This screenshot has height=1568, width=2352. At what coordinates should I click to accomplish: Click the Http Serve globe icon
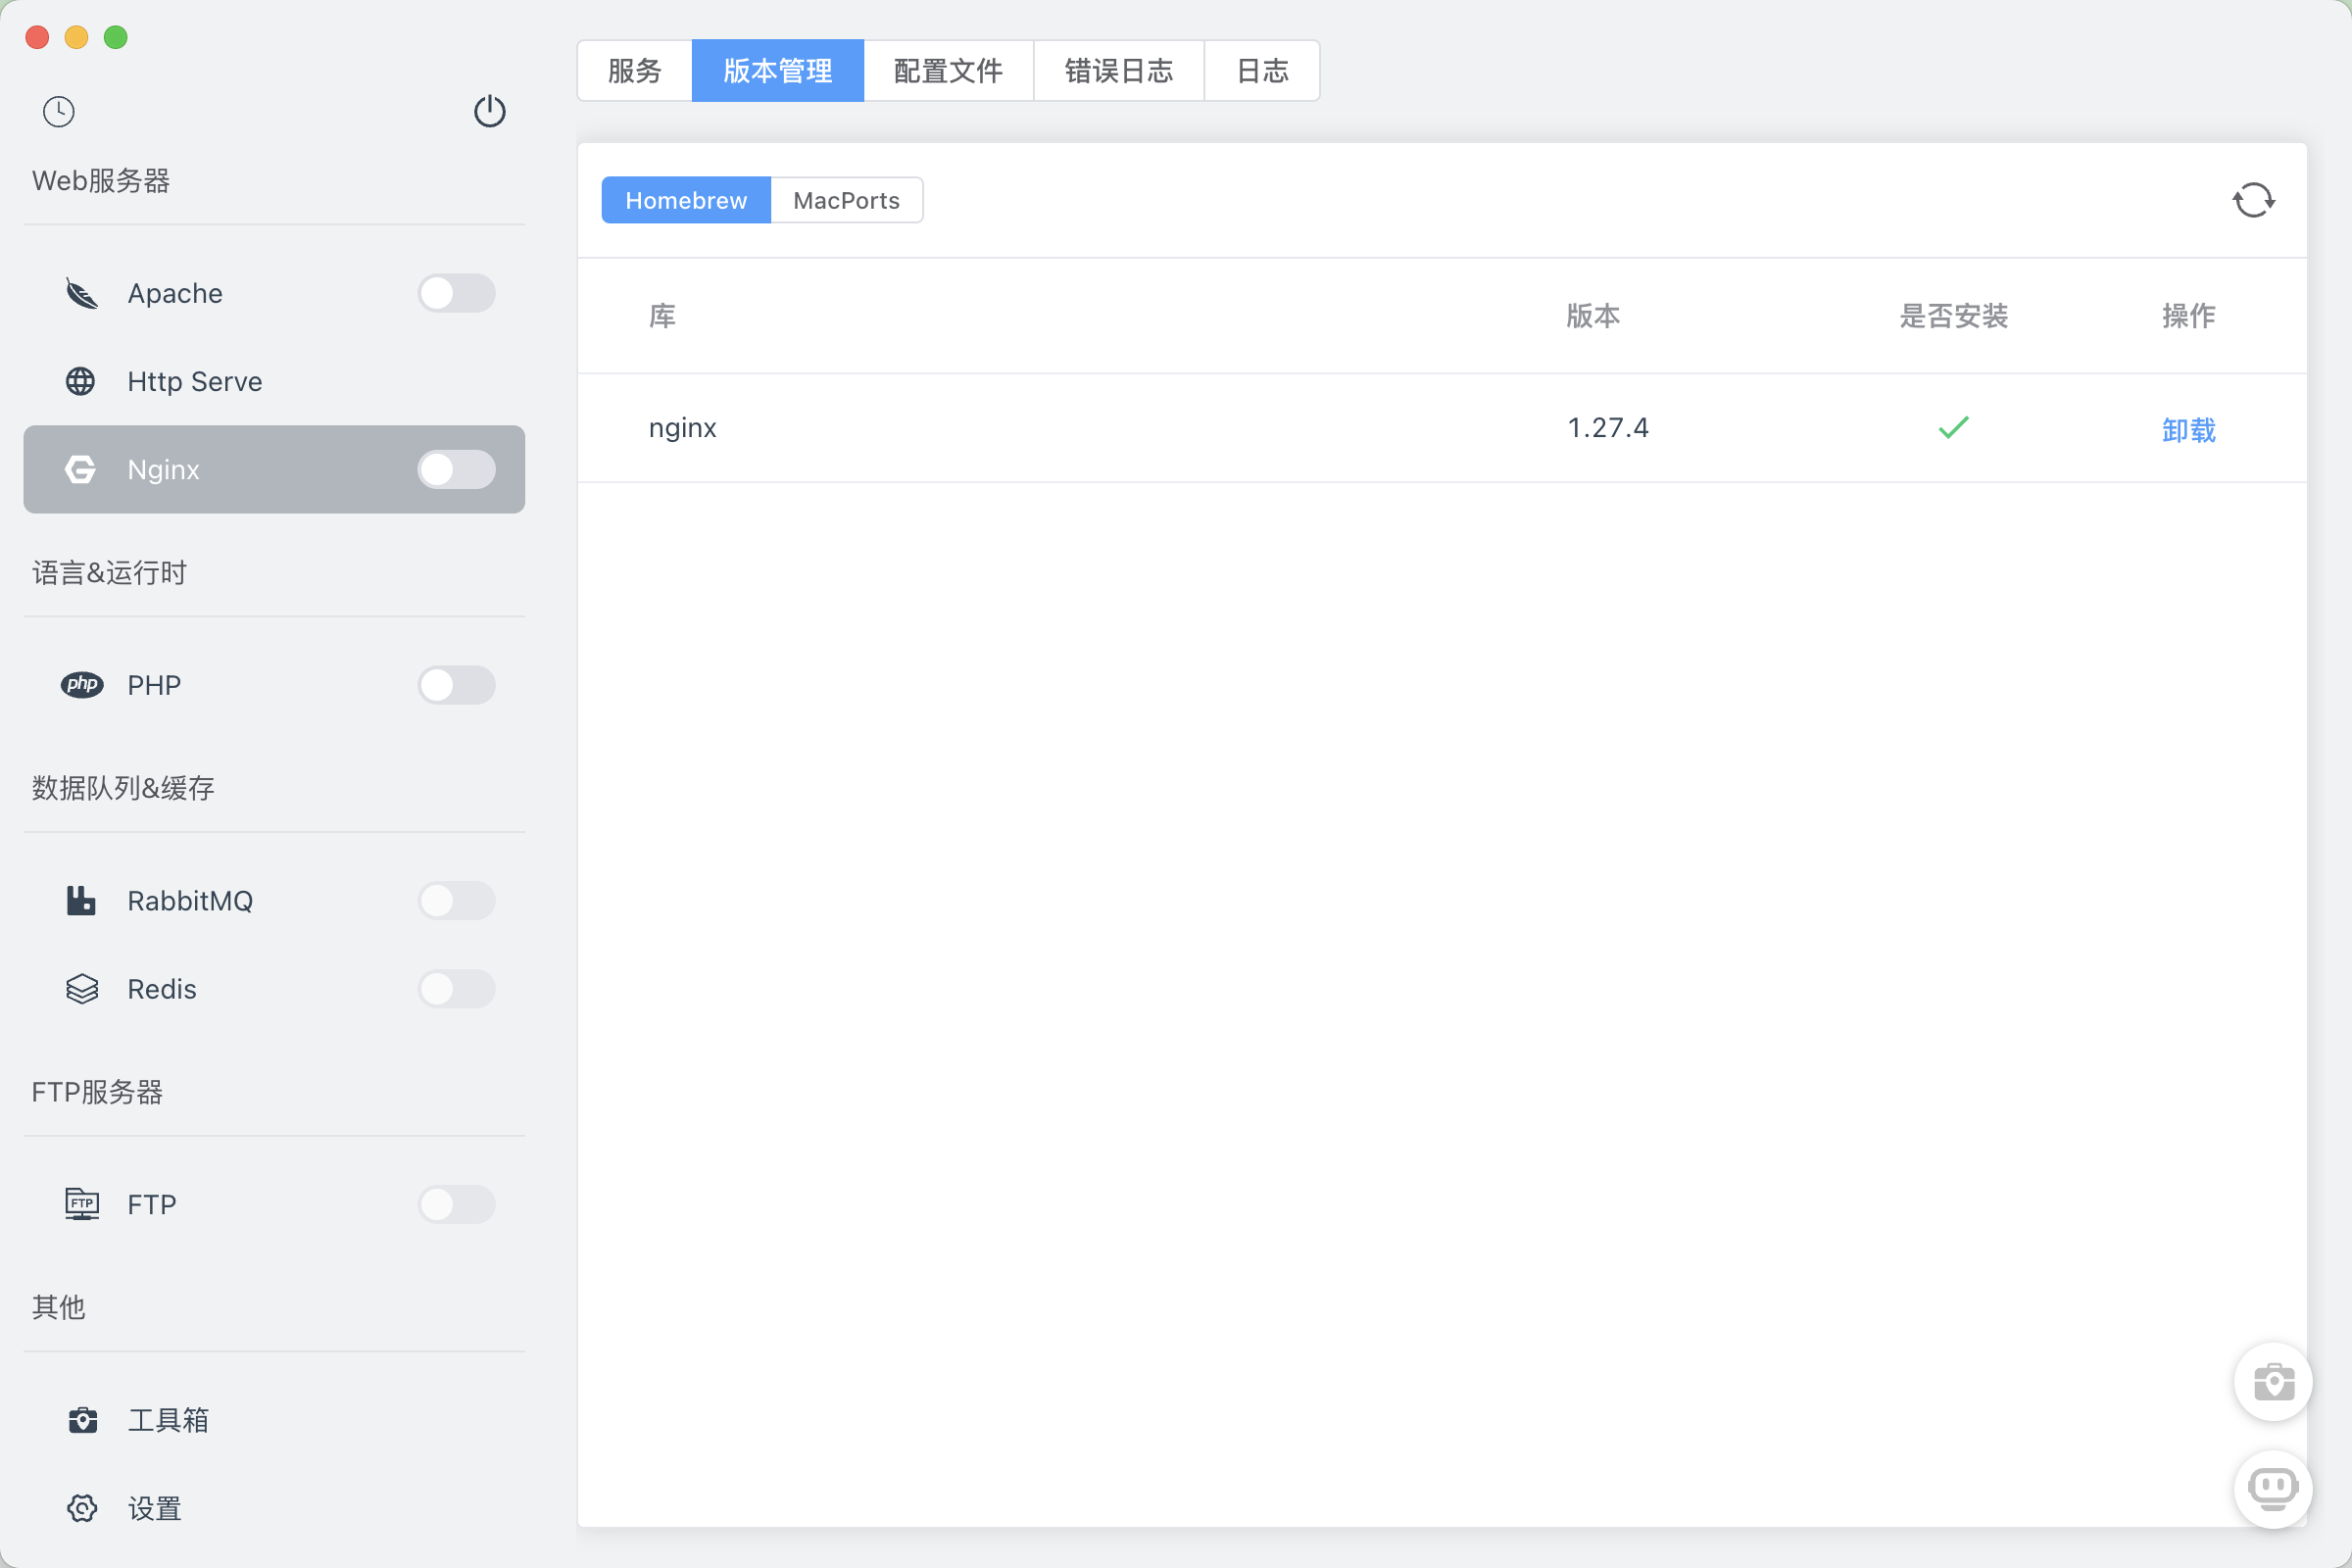pos(80,381)
